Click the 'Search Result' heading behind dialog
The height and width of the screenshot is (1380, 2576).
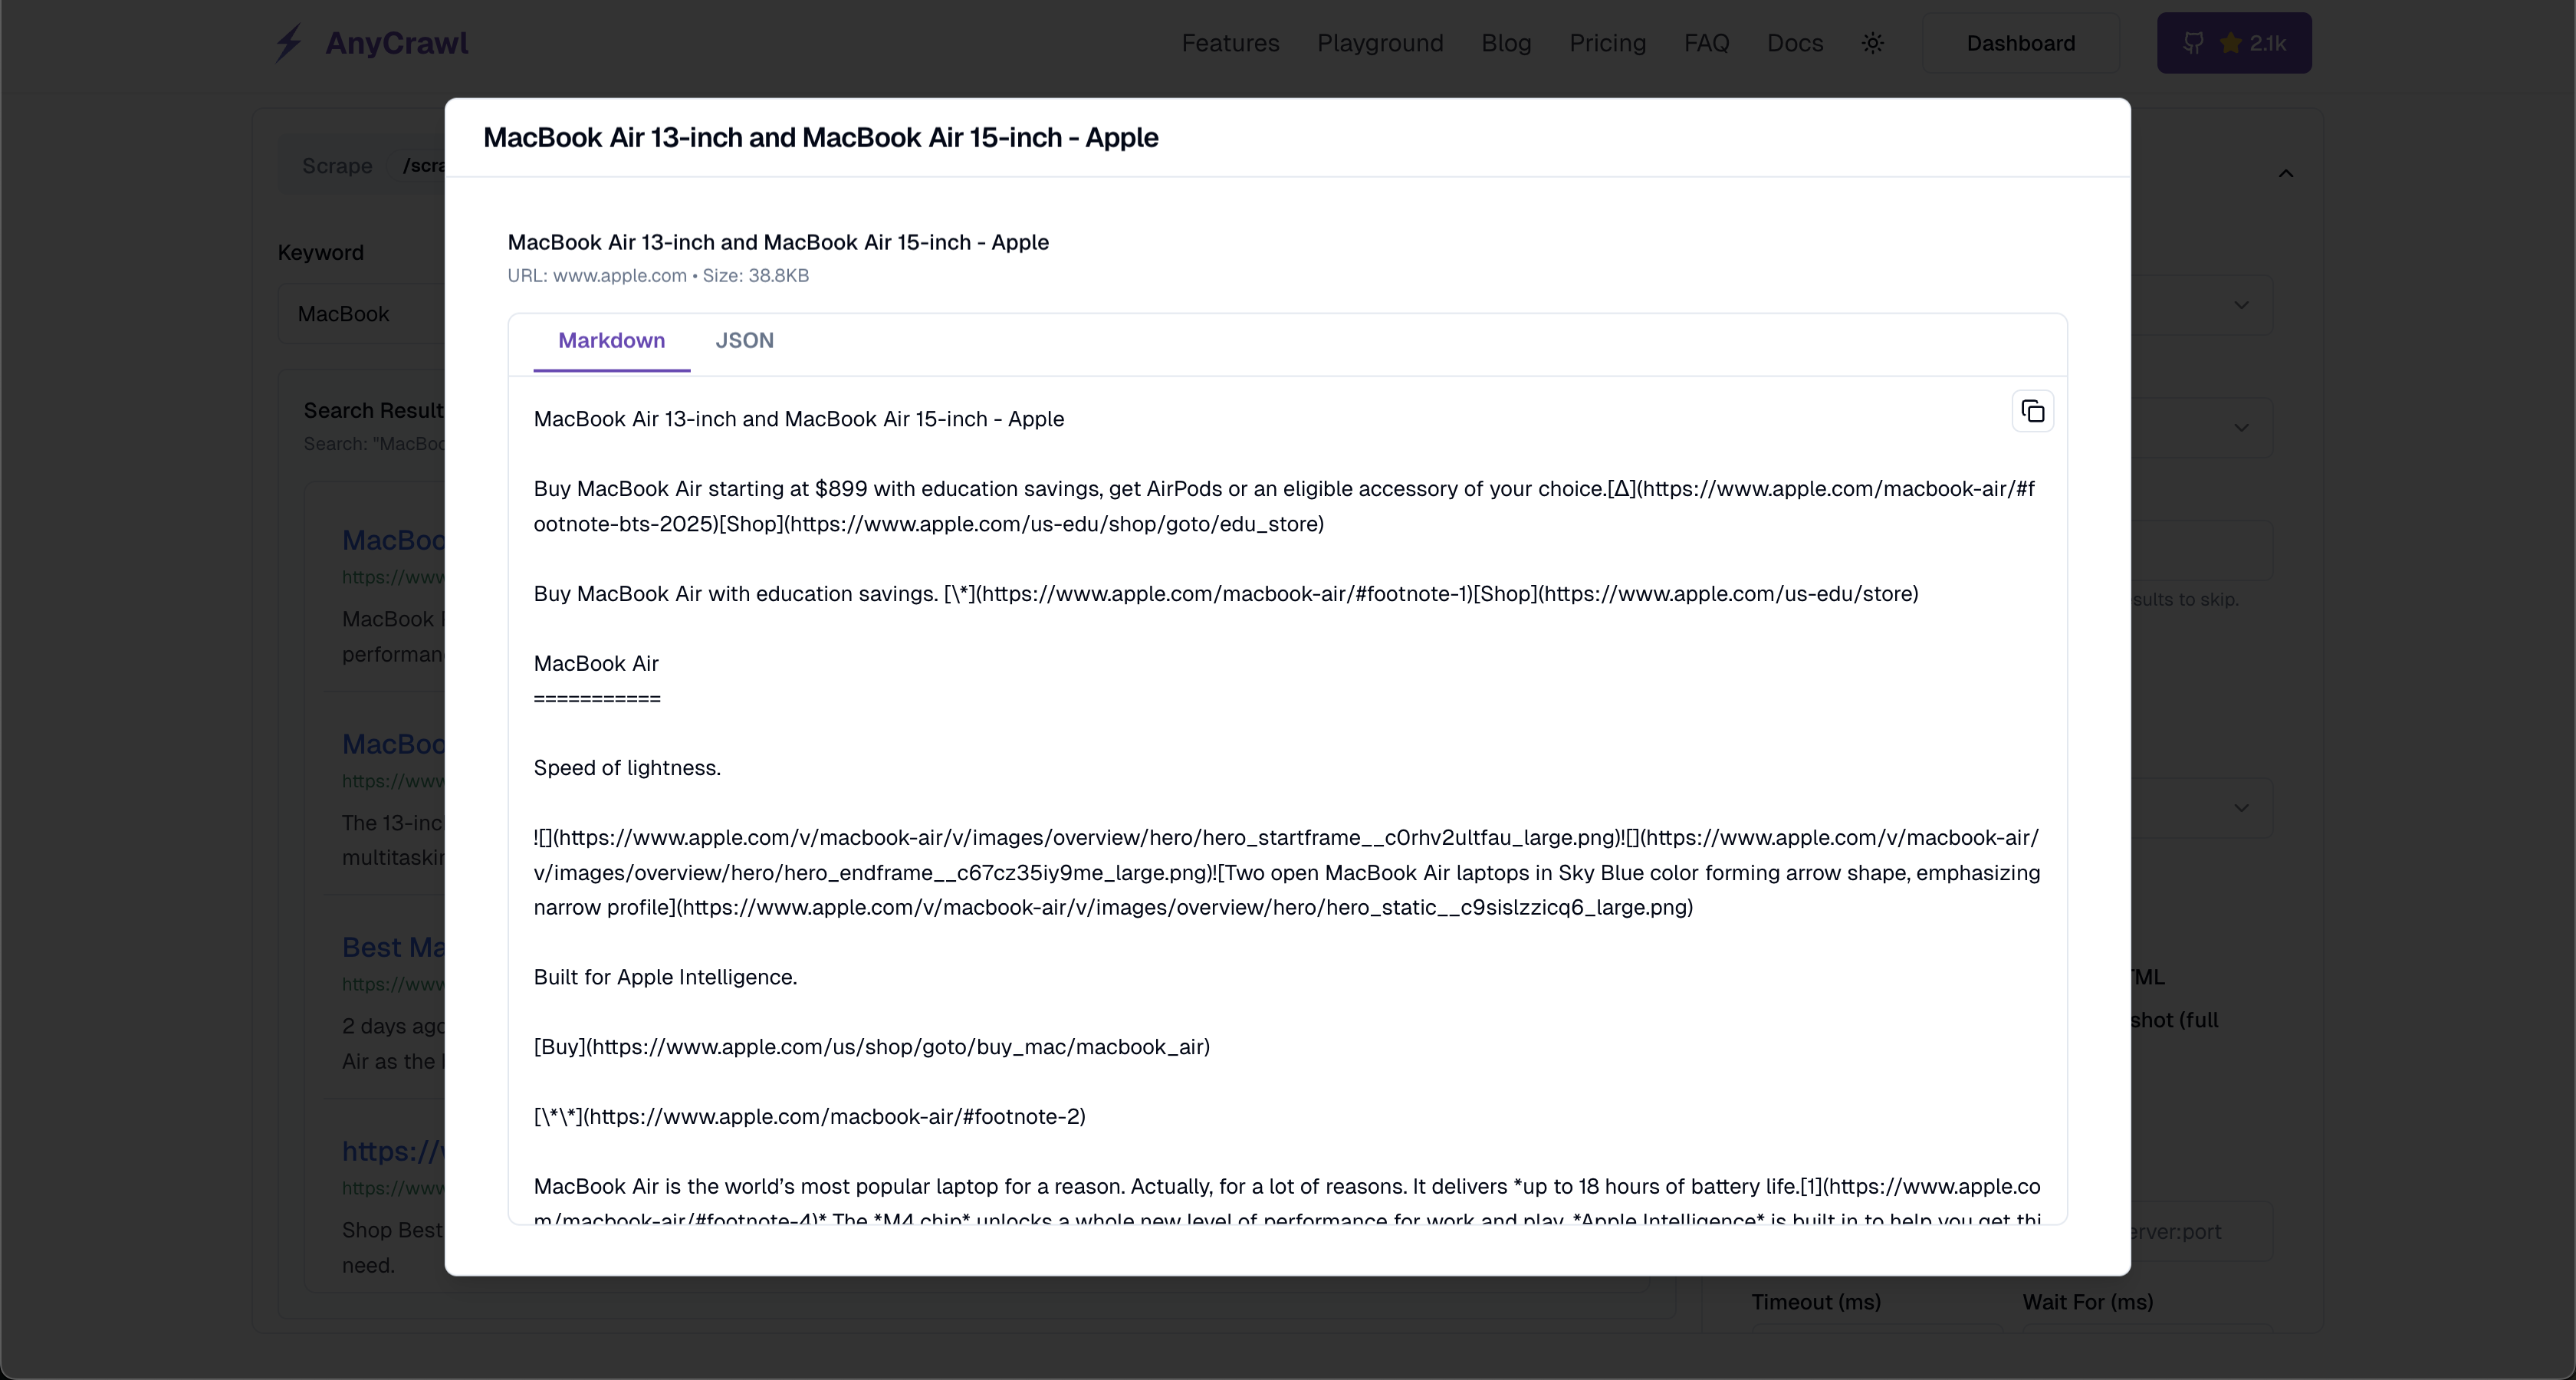click(x=374, y=411)
